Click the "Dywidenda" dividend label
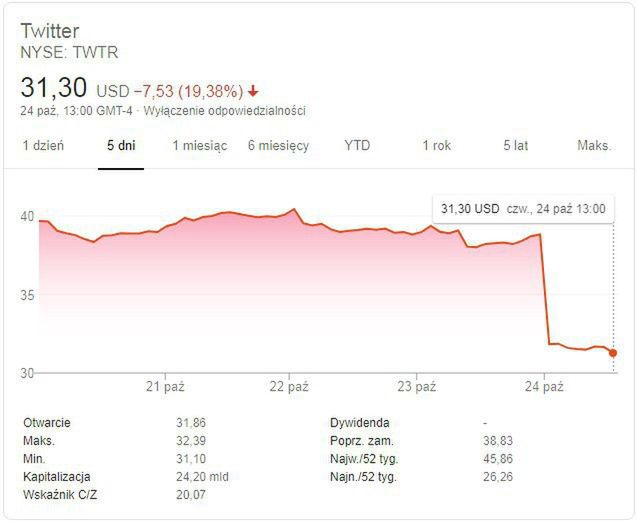The image size is (637, 521). [x=359, y=423]
